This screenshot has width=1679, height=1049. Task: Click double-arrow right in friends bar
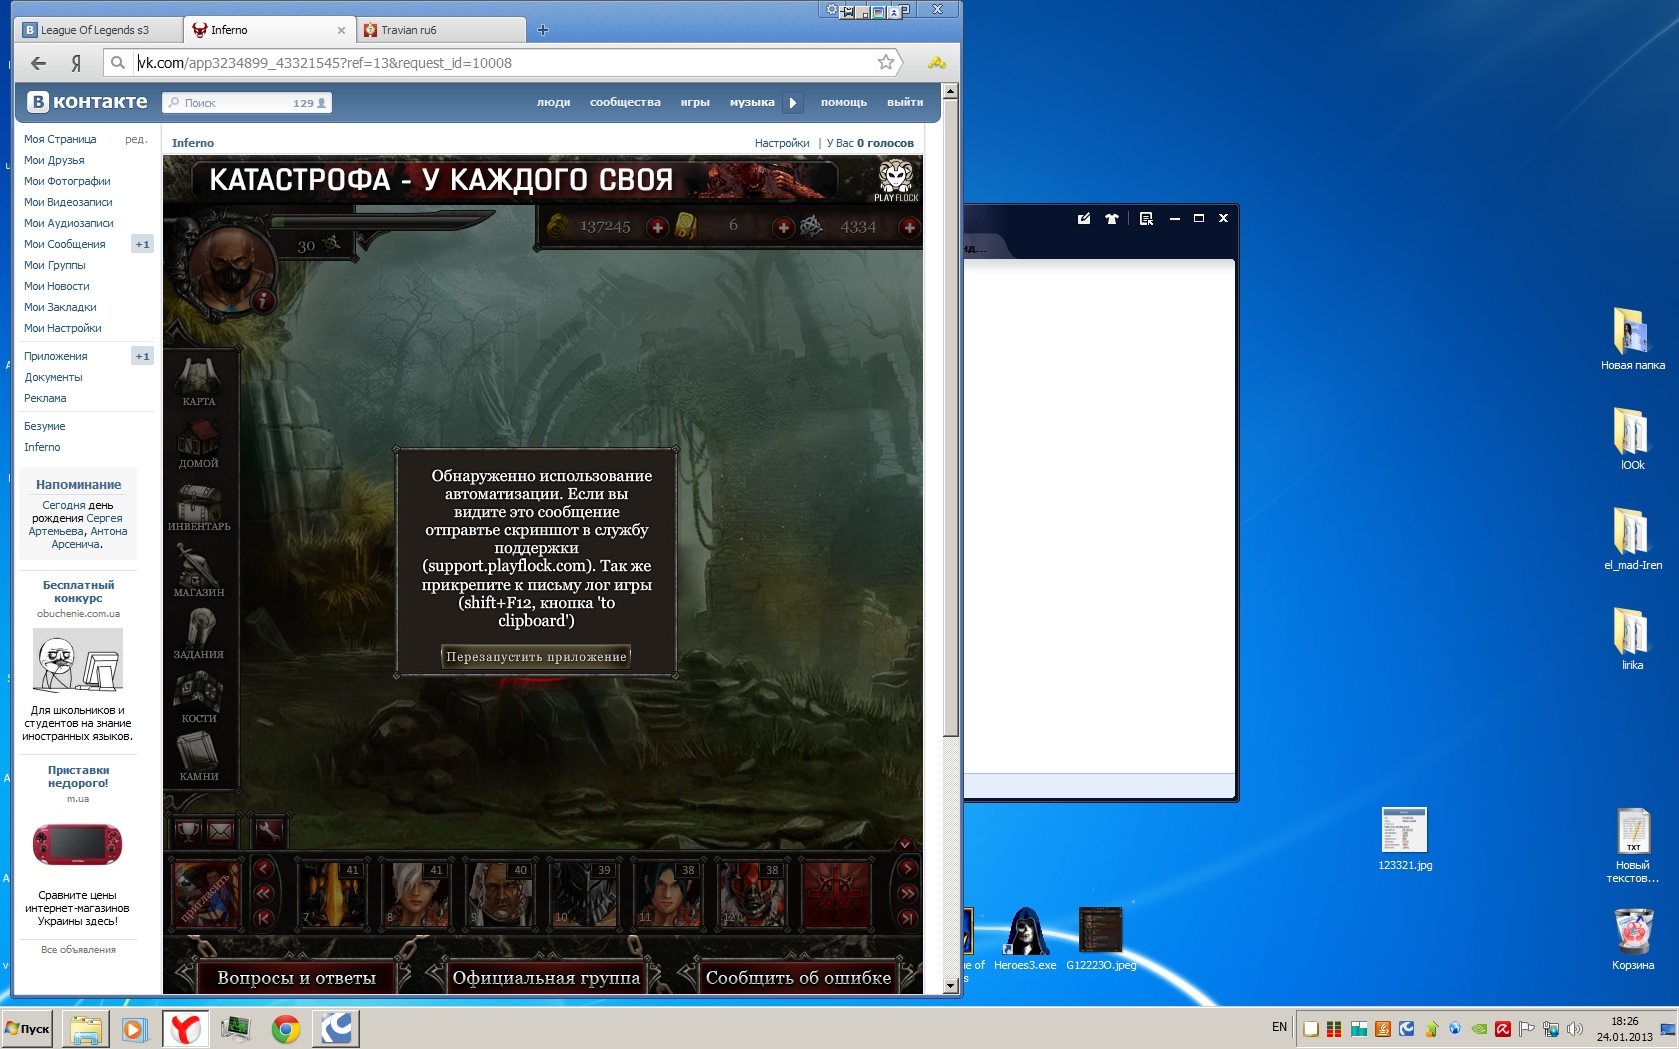coord(907,893)
